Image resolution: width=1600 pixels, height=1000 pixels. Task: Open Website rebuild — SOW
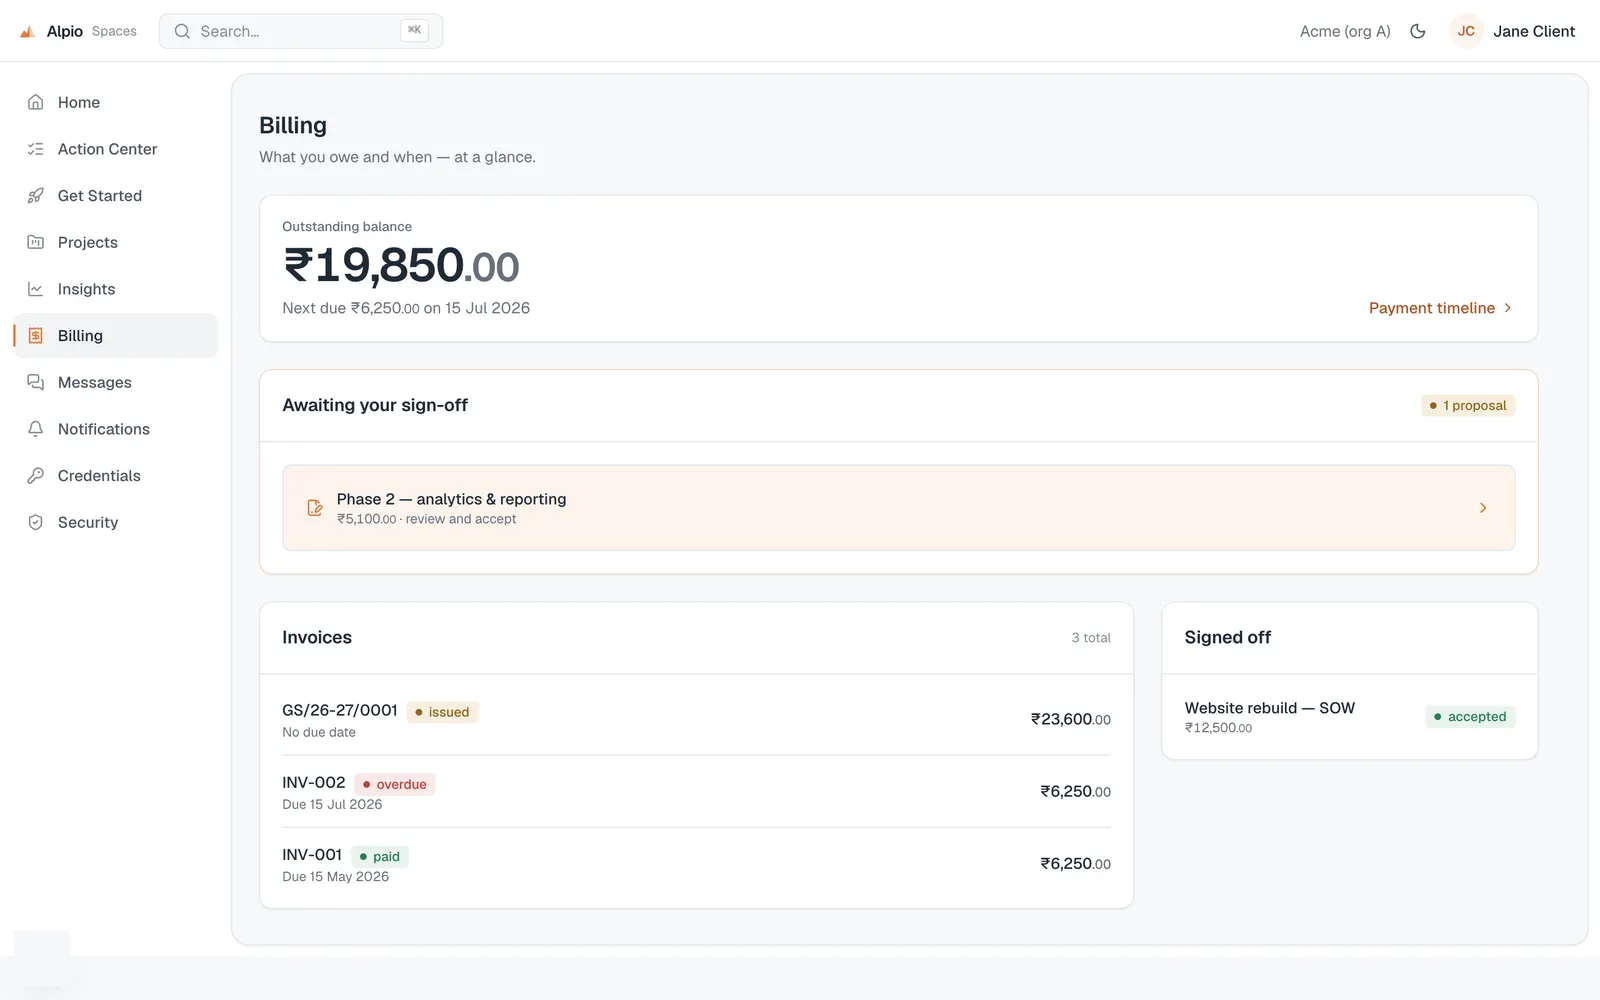[1349, 717]
